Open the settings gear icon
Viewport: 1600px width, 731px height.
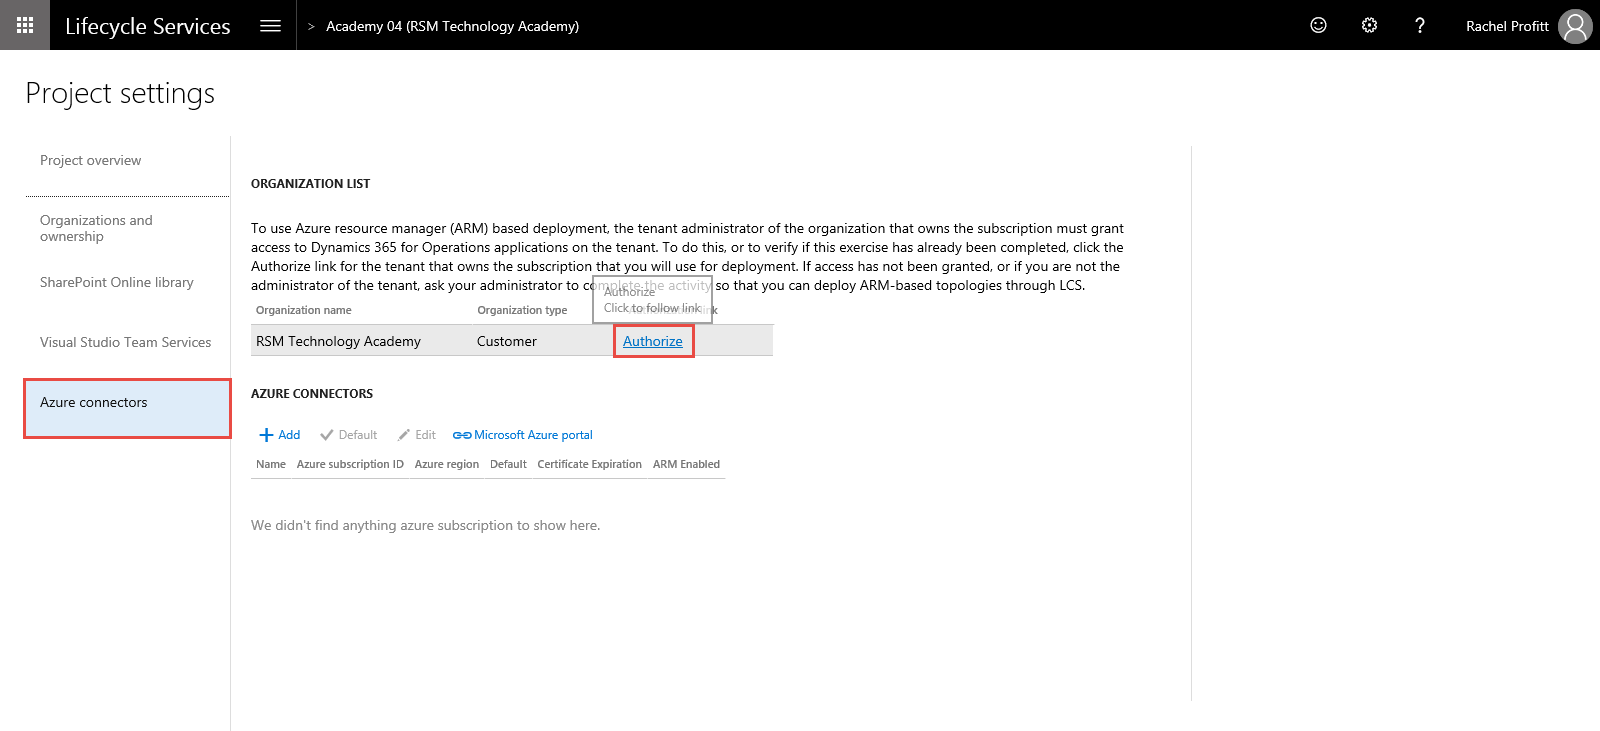point(1369,25)
